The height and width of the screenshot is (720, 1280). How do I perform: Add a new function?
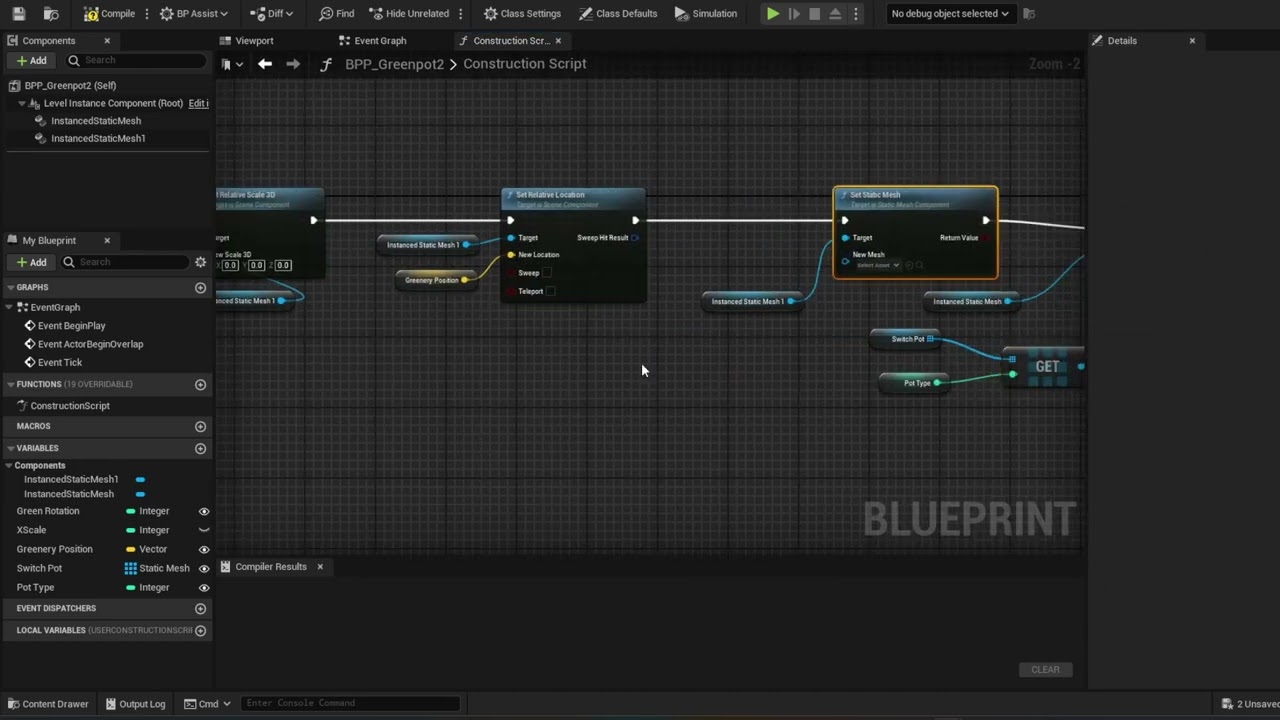coord(200,385)
